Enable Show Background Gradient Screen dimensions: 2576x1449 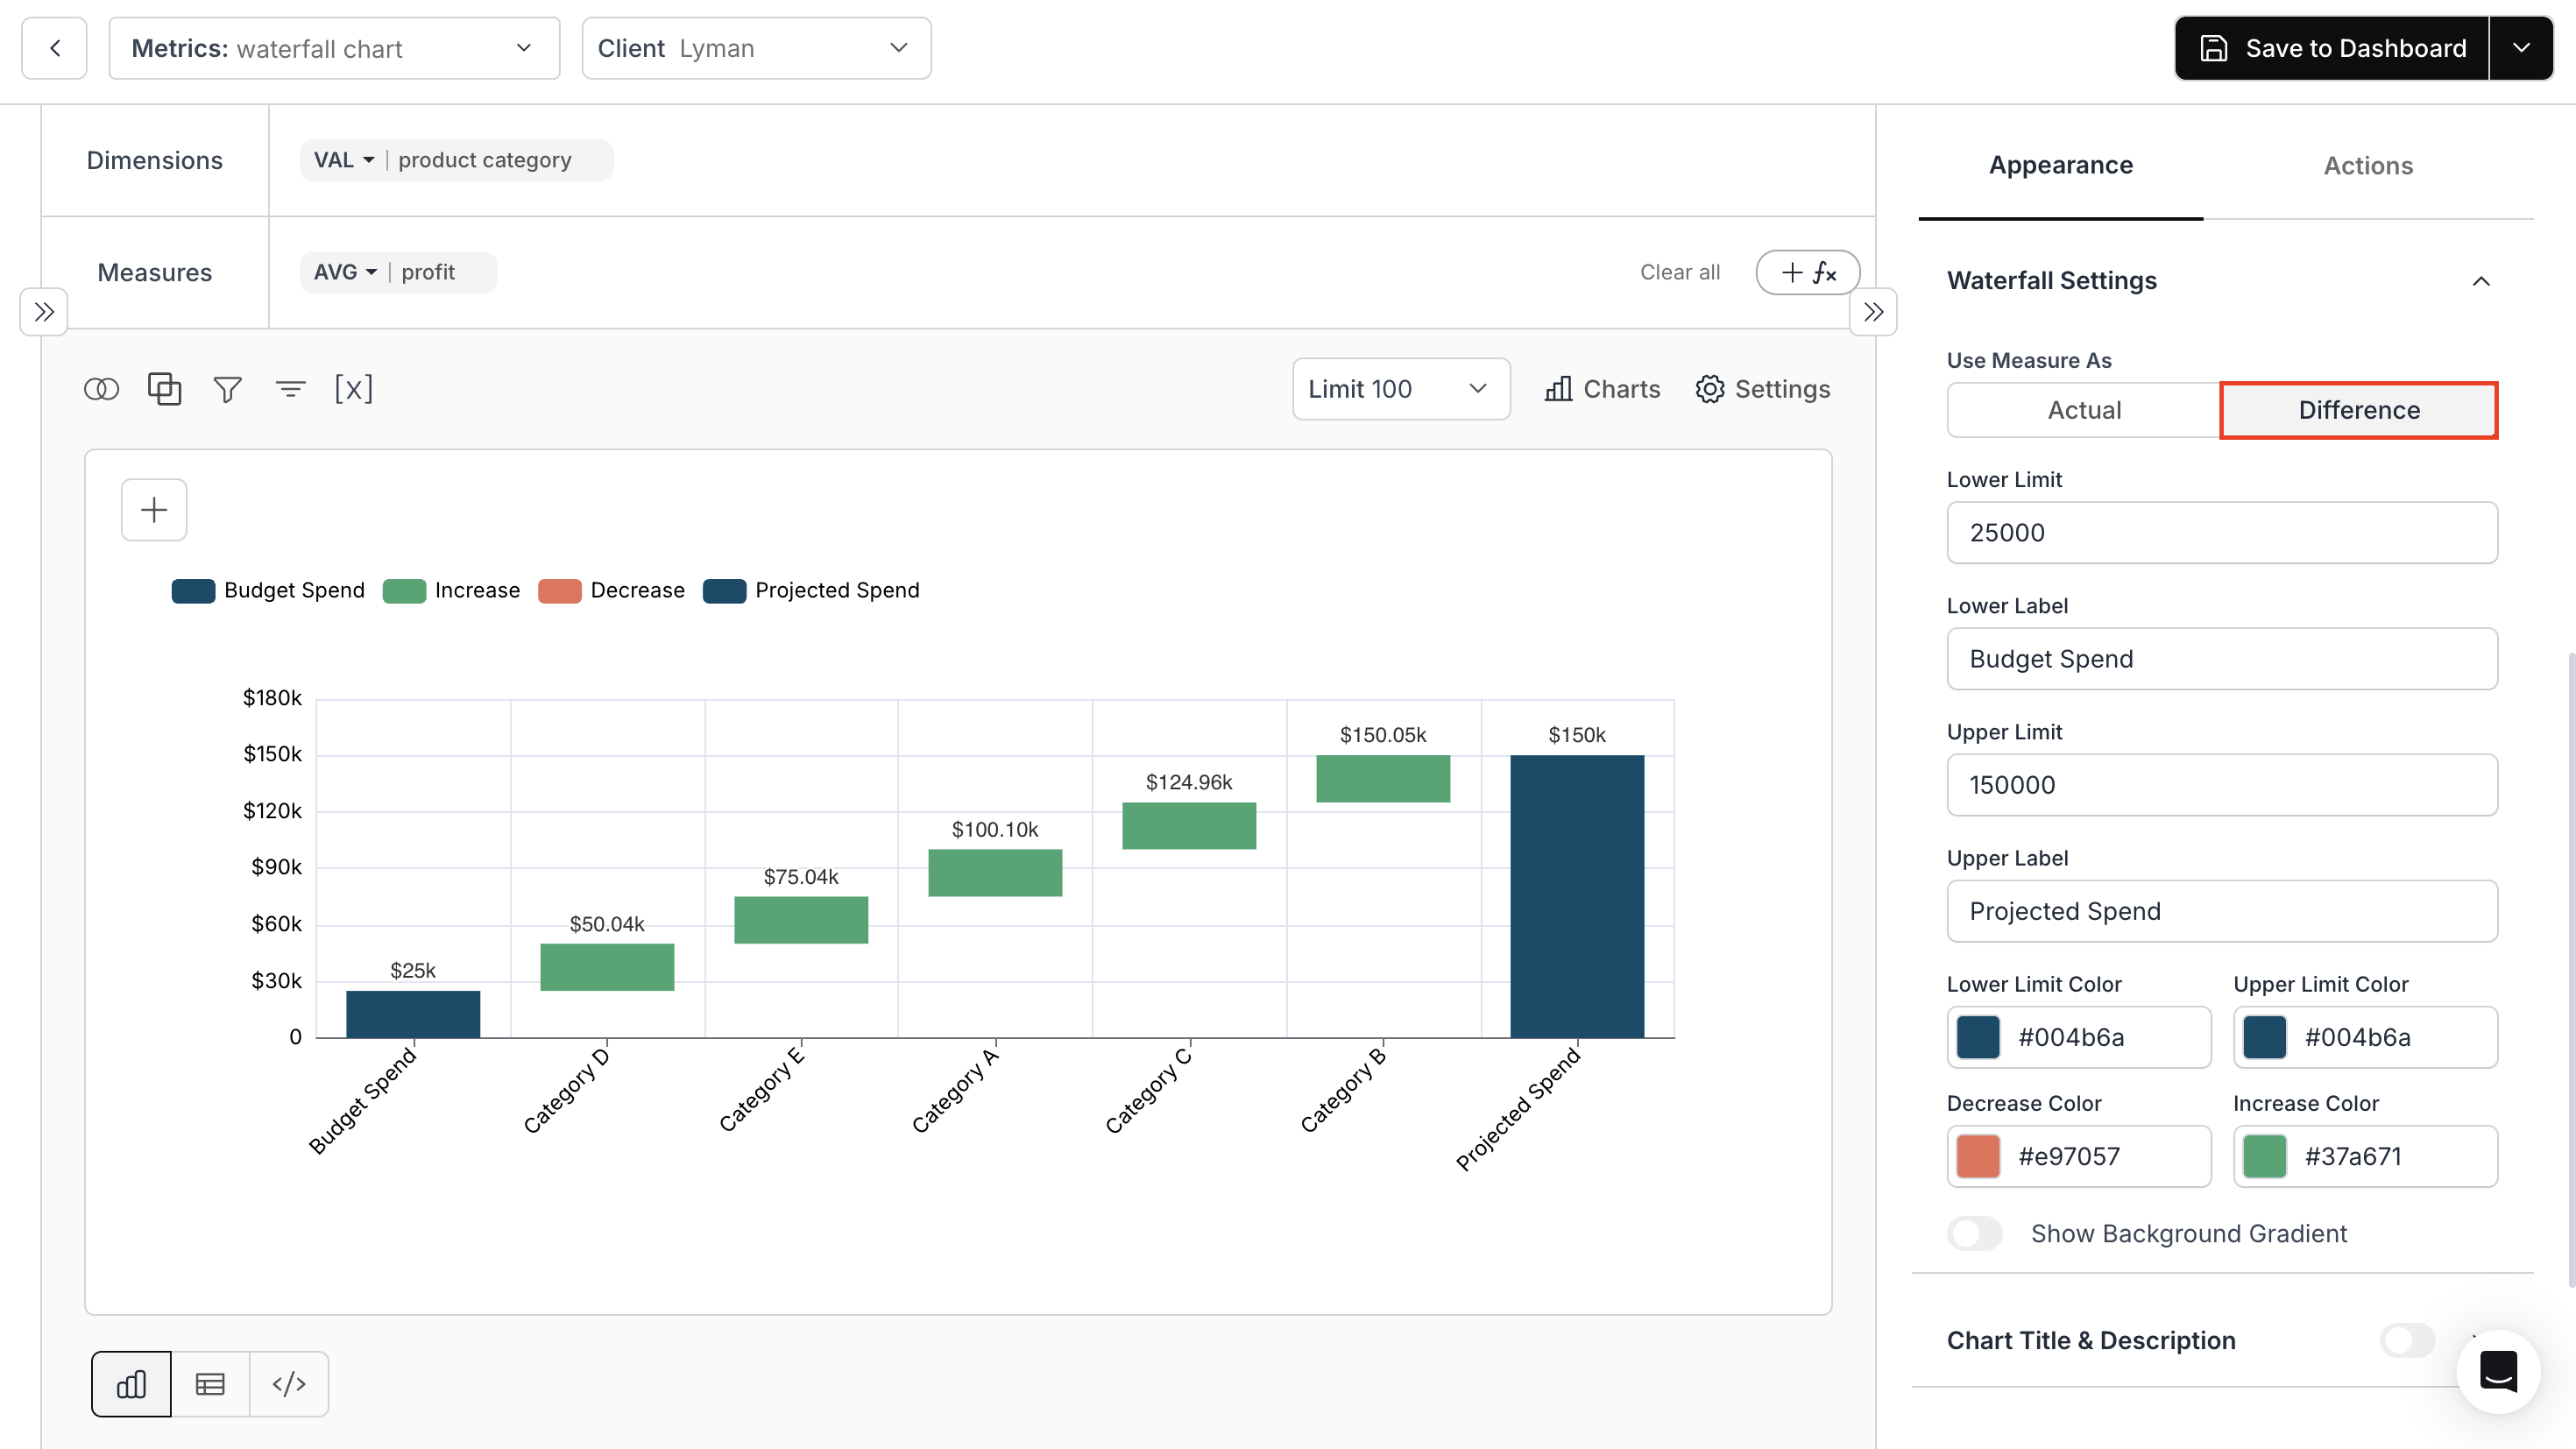[x=1974, y=1233]
